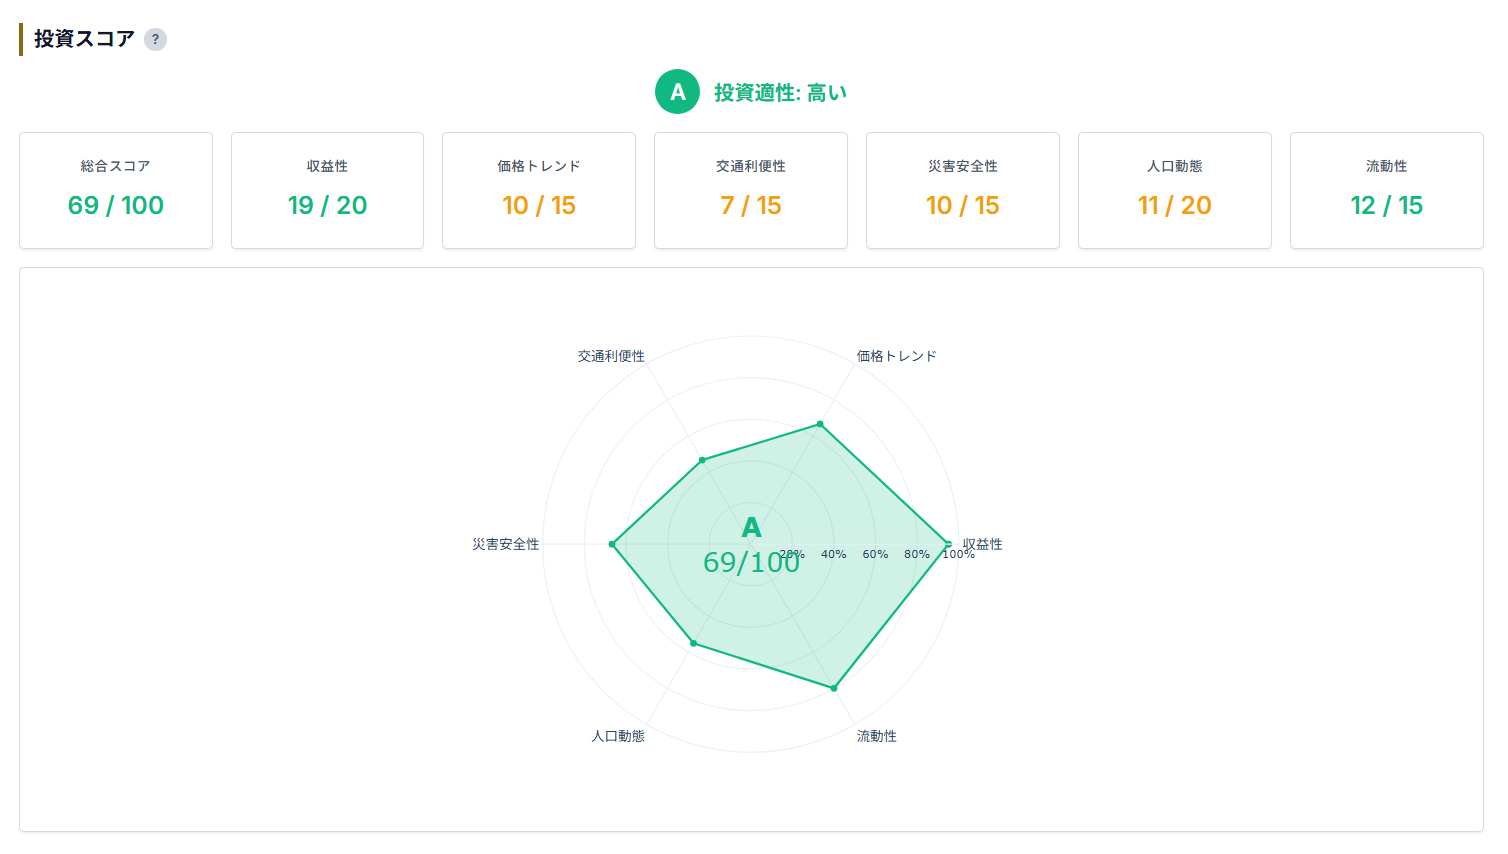Click the 80% radar scale tick

coord(917,554)
